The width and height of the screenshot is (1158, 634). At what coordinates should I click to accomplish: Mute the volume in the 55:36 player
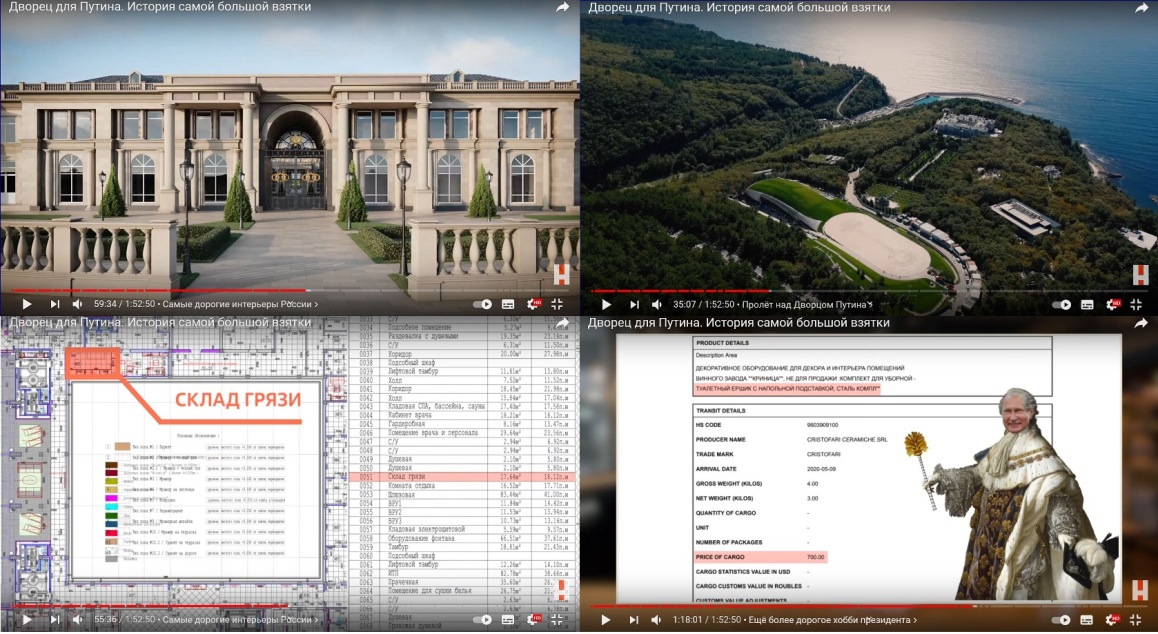78,619
